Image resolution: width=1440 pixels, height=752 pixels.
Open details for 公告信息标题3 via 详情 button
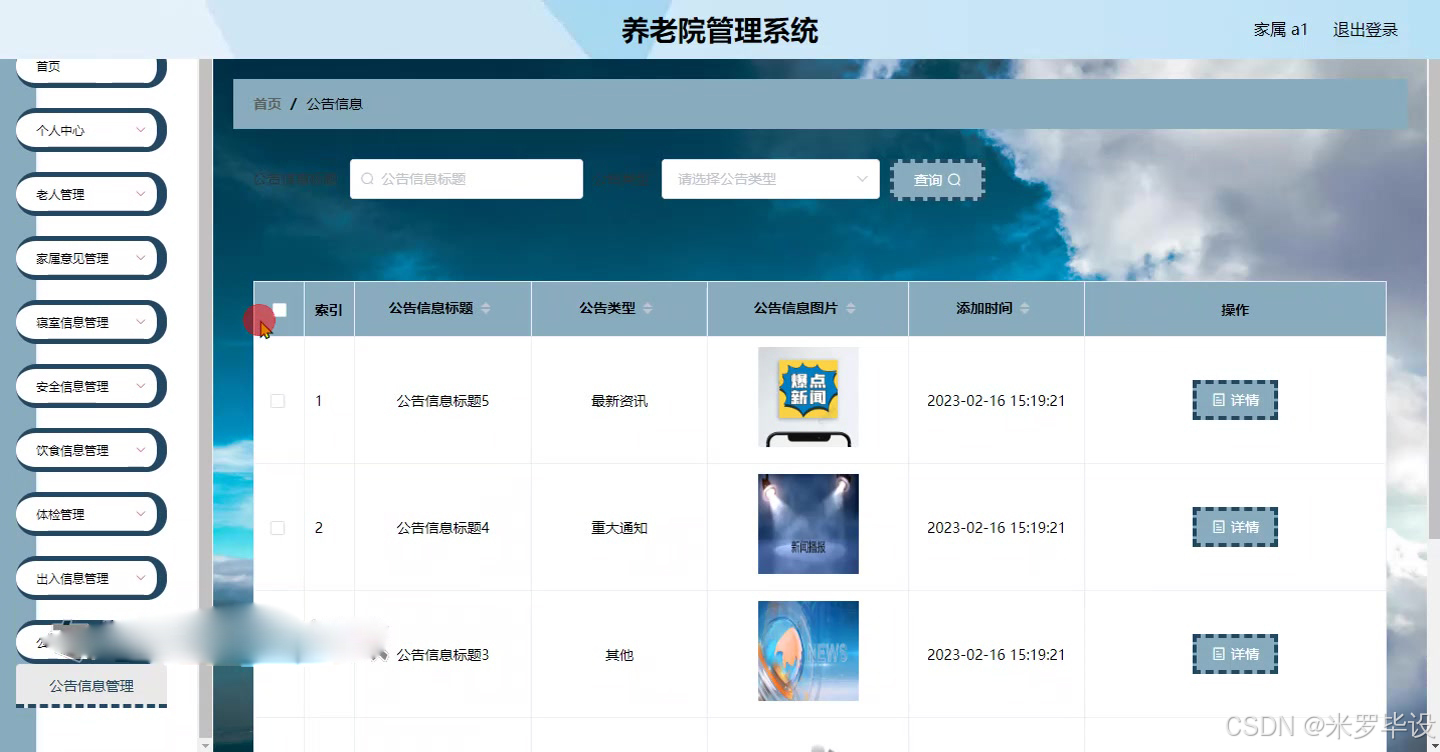1234,653
